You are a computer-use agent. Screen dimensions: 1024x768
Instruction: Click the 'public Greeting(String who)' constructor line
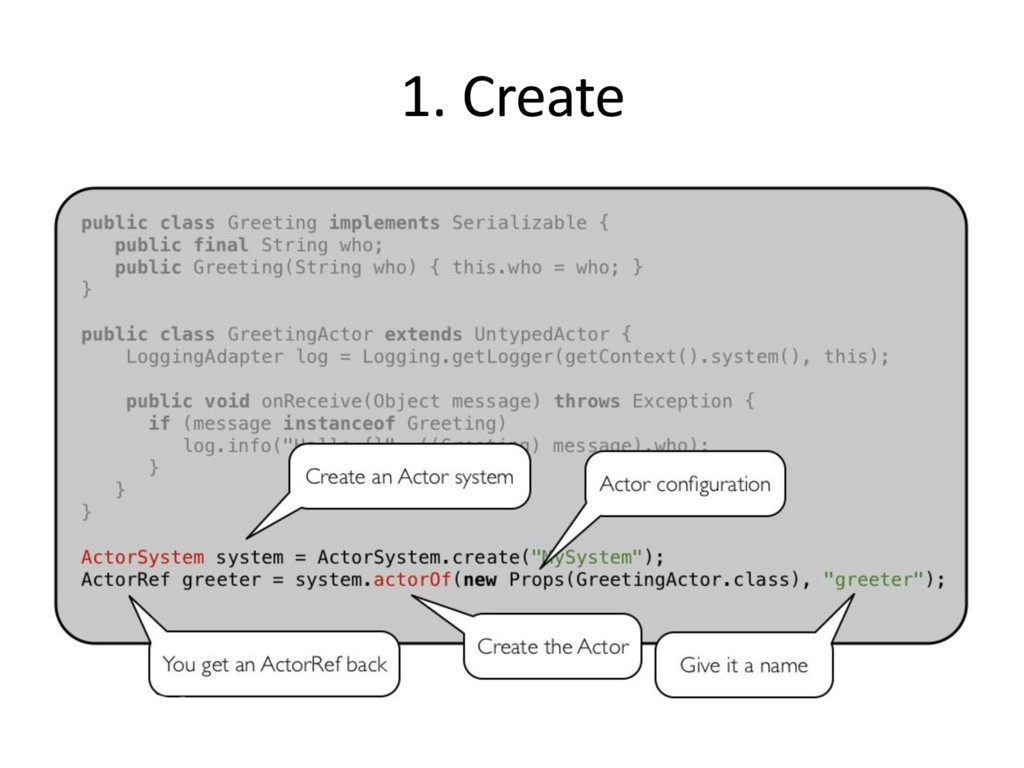[x=379, y=267]
